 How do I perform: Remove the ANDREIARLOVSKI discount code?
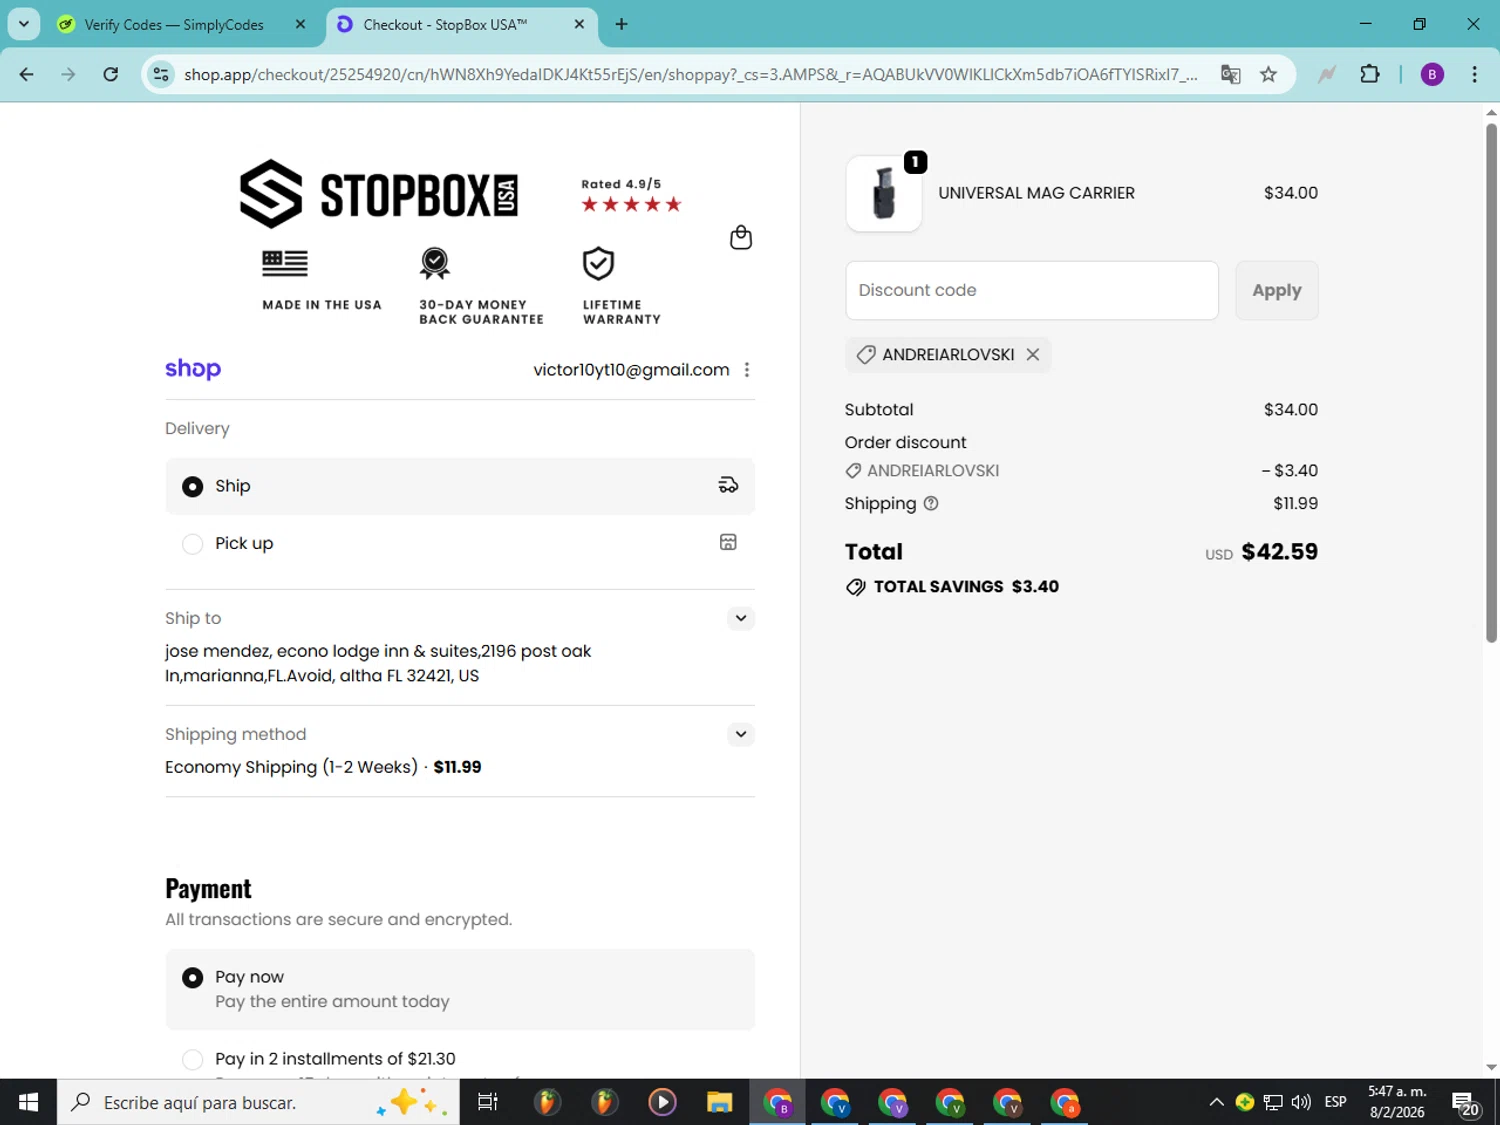[x=1033, y=355]
